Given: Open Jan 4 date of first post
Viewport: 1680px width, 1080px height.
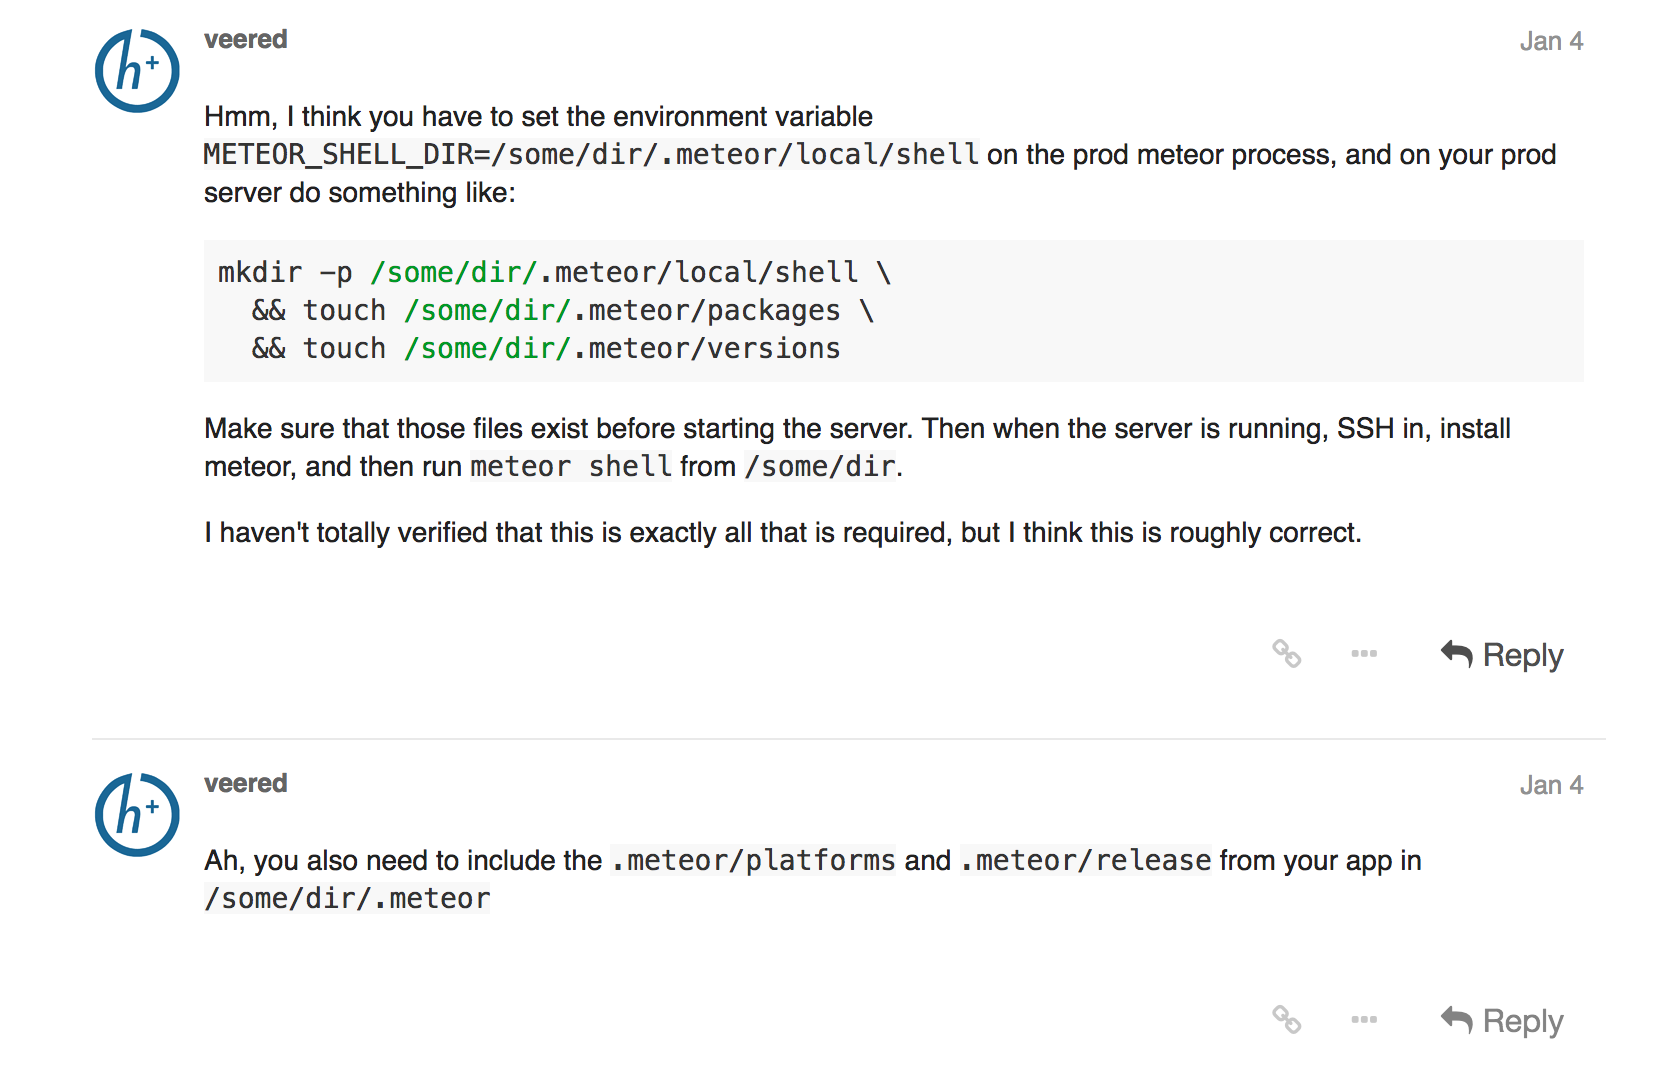Looking at the screenshot, I should click(x=1551, y=41).
